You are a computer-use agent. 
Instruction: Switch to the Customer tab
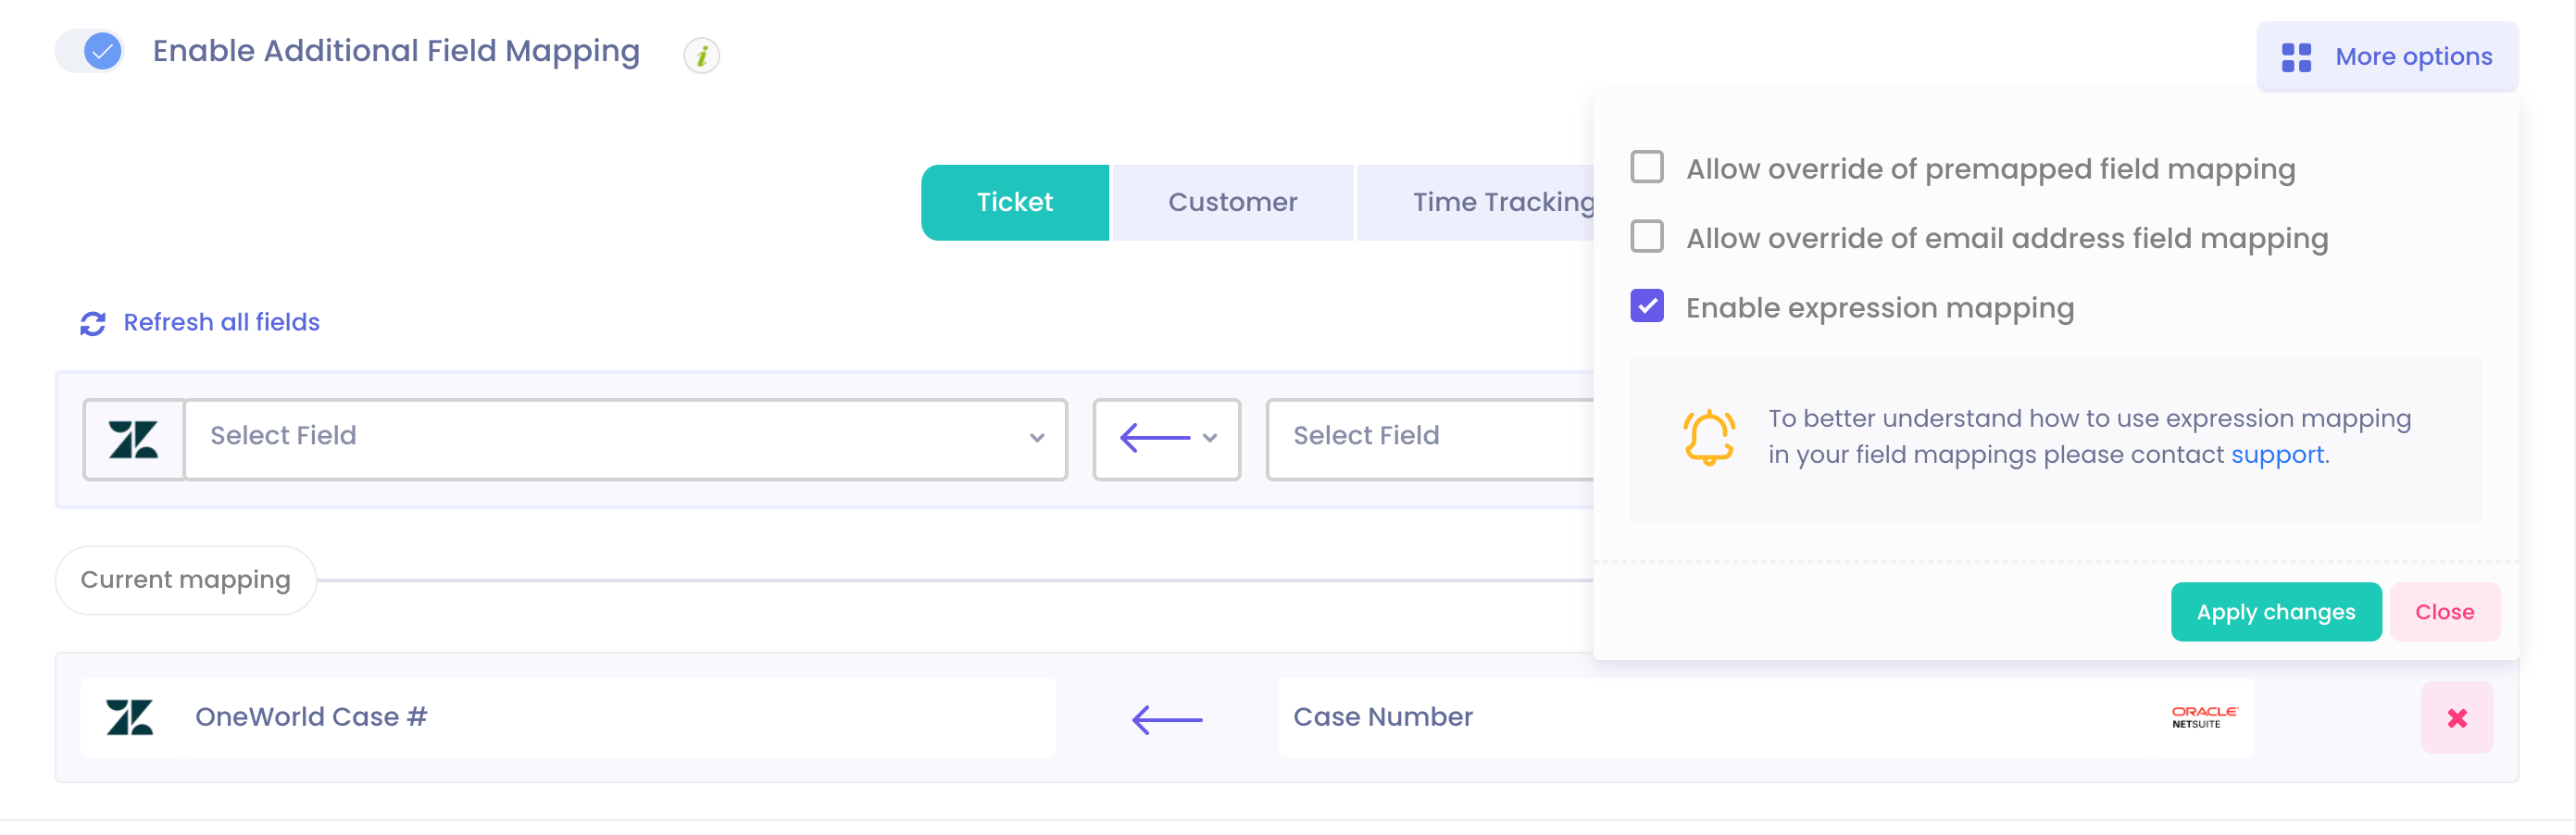1231,202
